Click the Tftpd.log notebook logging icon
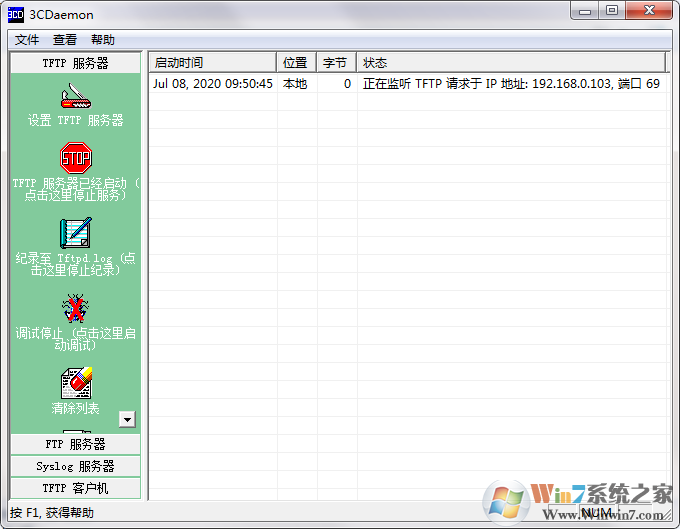Screen dimensions: 680x529 76,233
